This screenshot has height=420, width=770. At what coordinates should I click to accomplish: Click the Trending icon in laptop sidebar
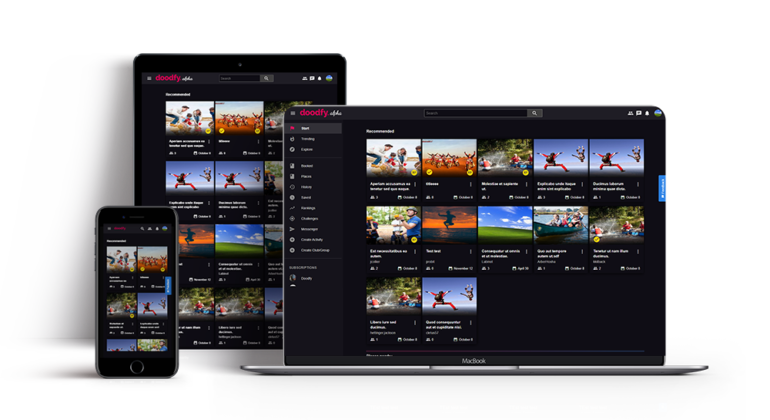(291, 139)
